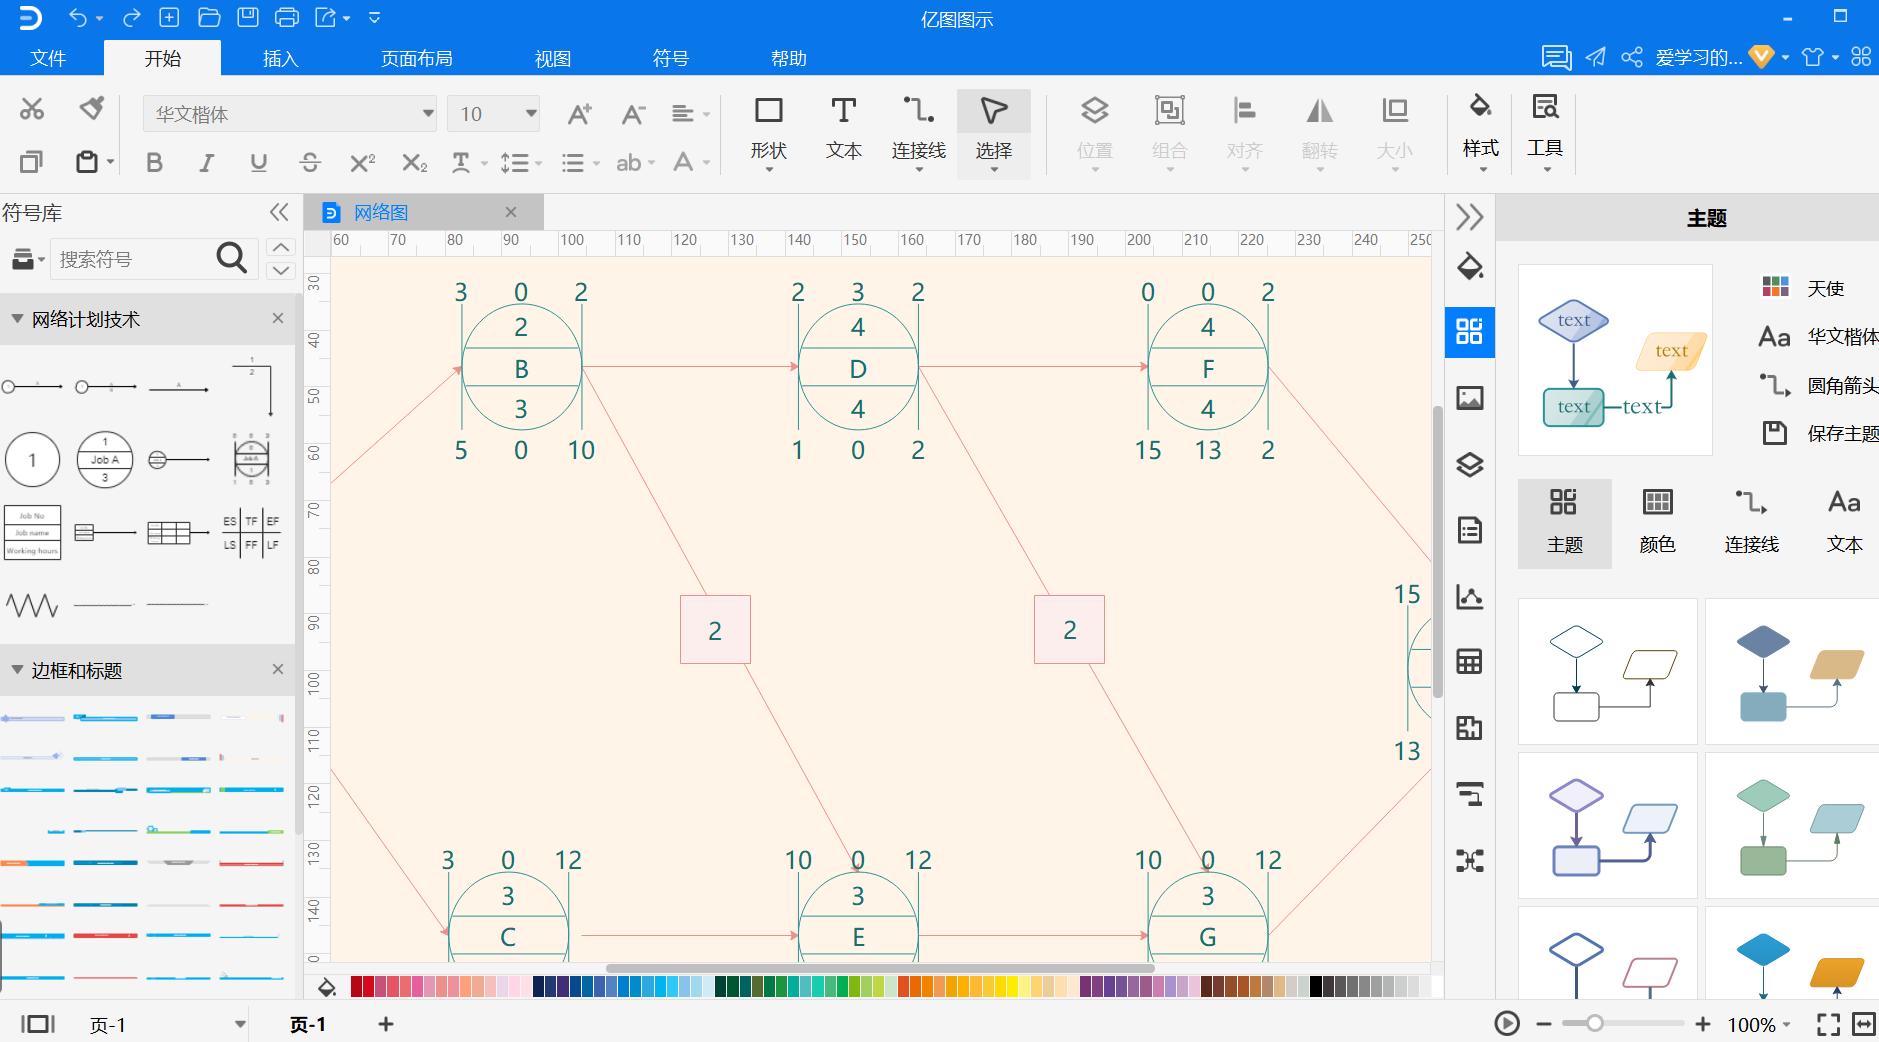Toggle italic text formatting

click(206, 162)
